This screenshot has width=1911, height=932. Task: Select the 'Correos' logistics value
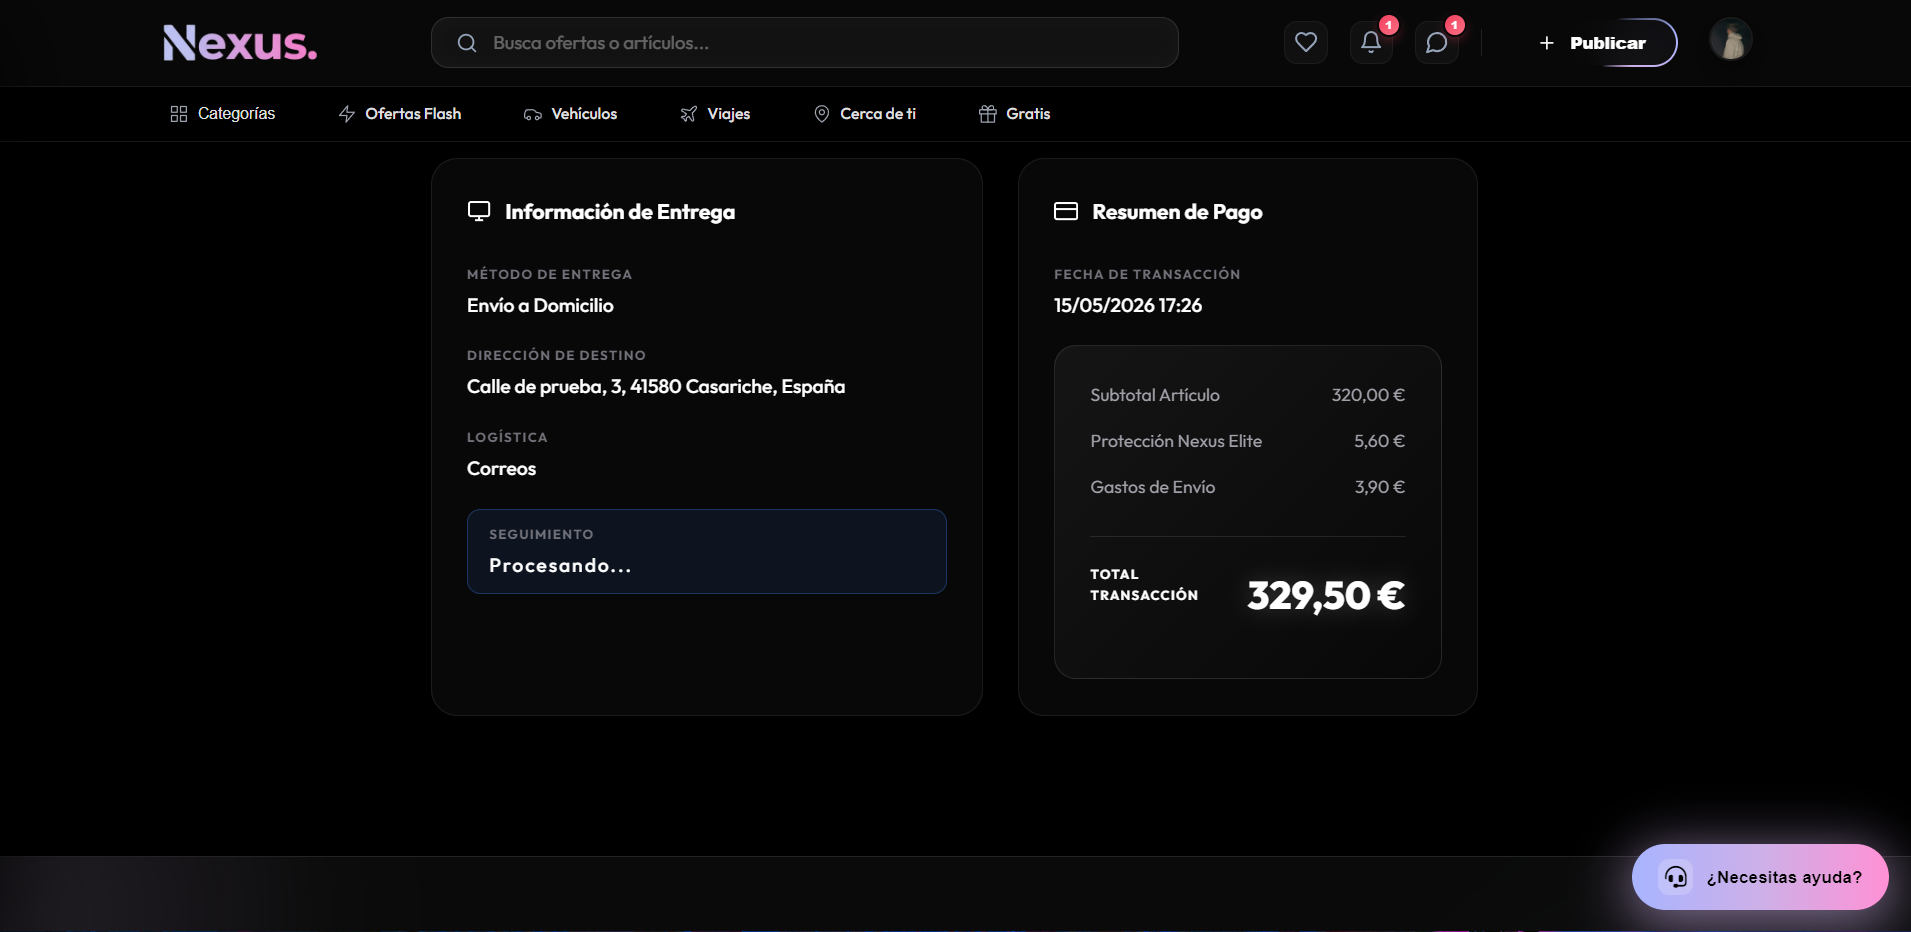point(501,468)
